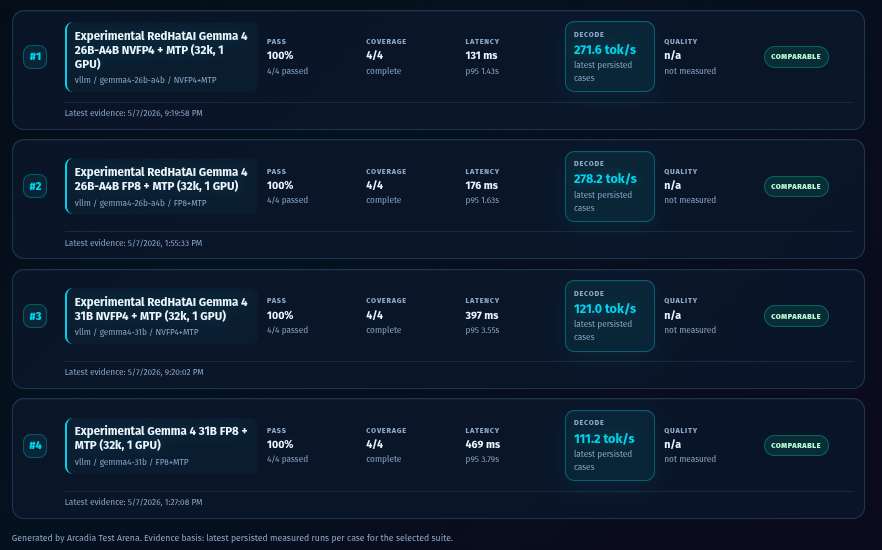Open the Gemma 4 31B FP8 + MTP title
882x550 pixels.
click(x=161, y=438)
